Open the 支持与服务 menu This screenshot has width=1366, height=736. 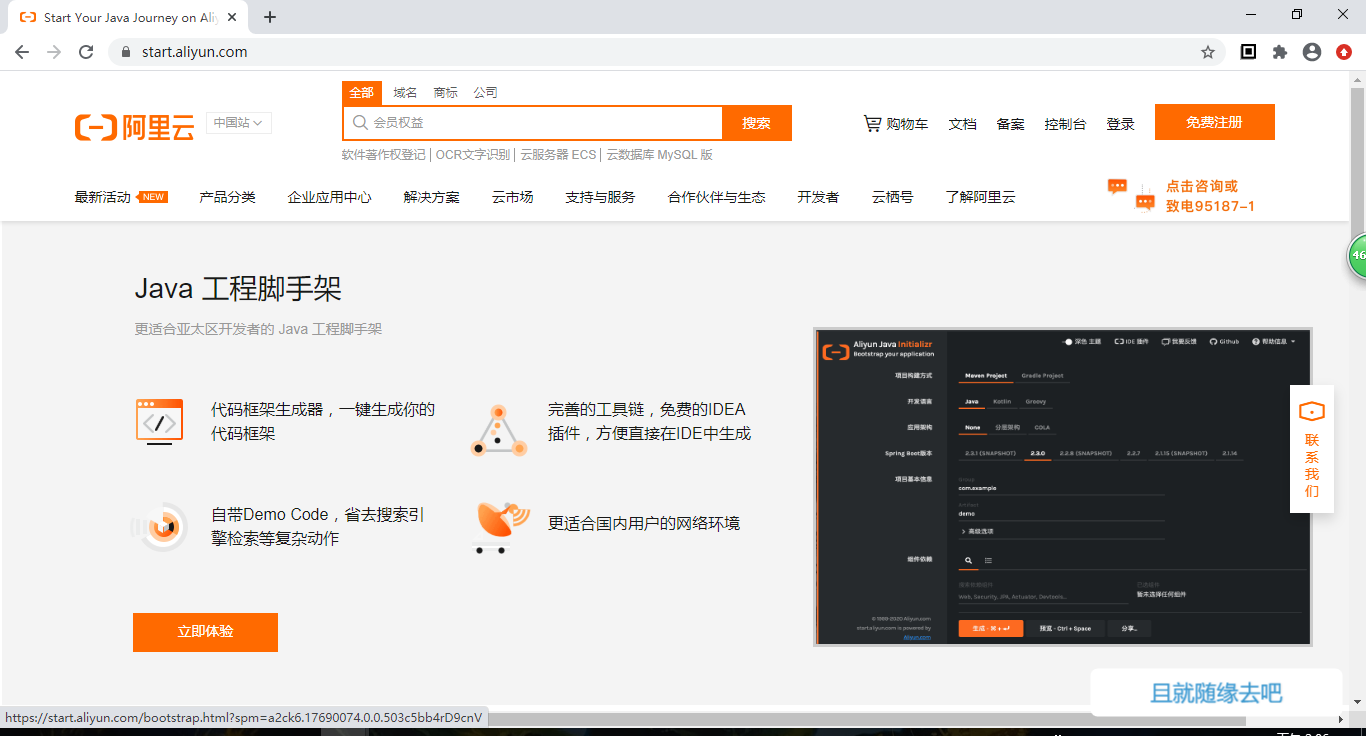tap(600, 197)
